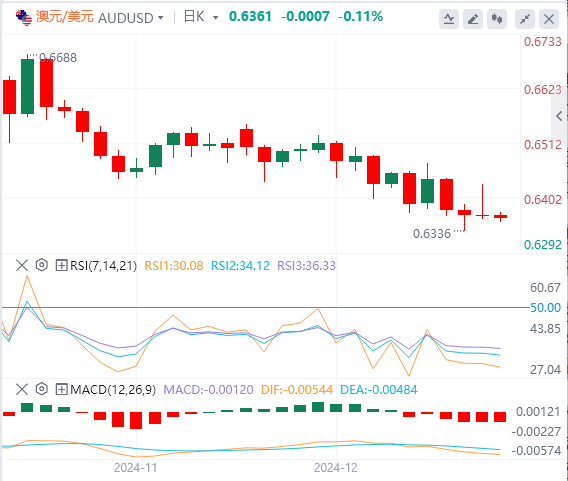The width and height of the screenshot is (568, 481).
Task: Remove the RSI indicator panel
Action: 22,265
